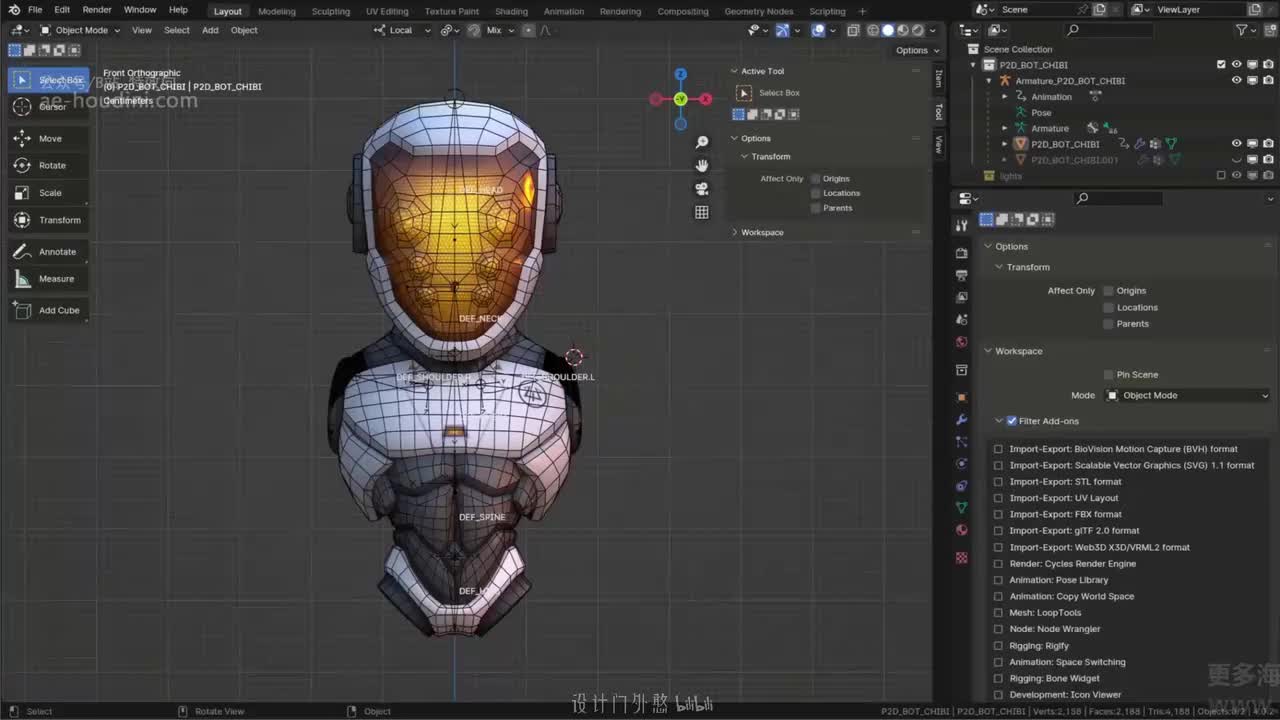Open View Layer properties tab icon
1280x720 pixels.
[962, 297]
